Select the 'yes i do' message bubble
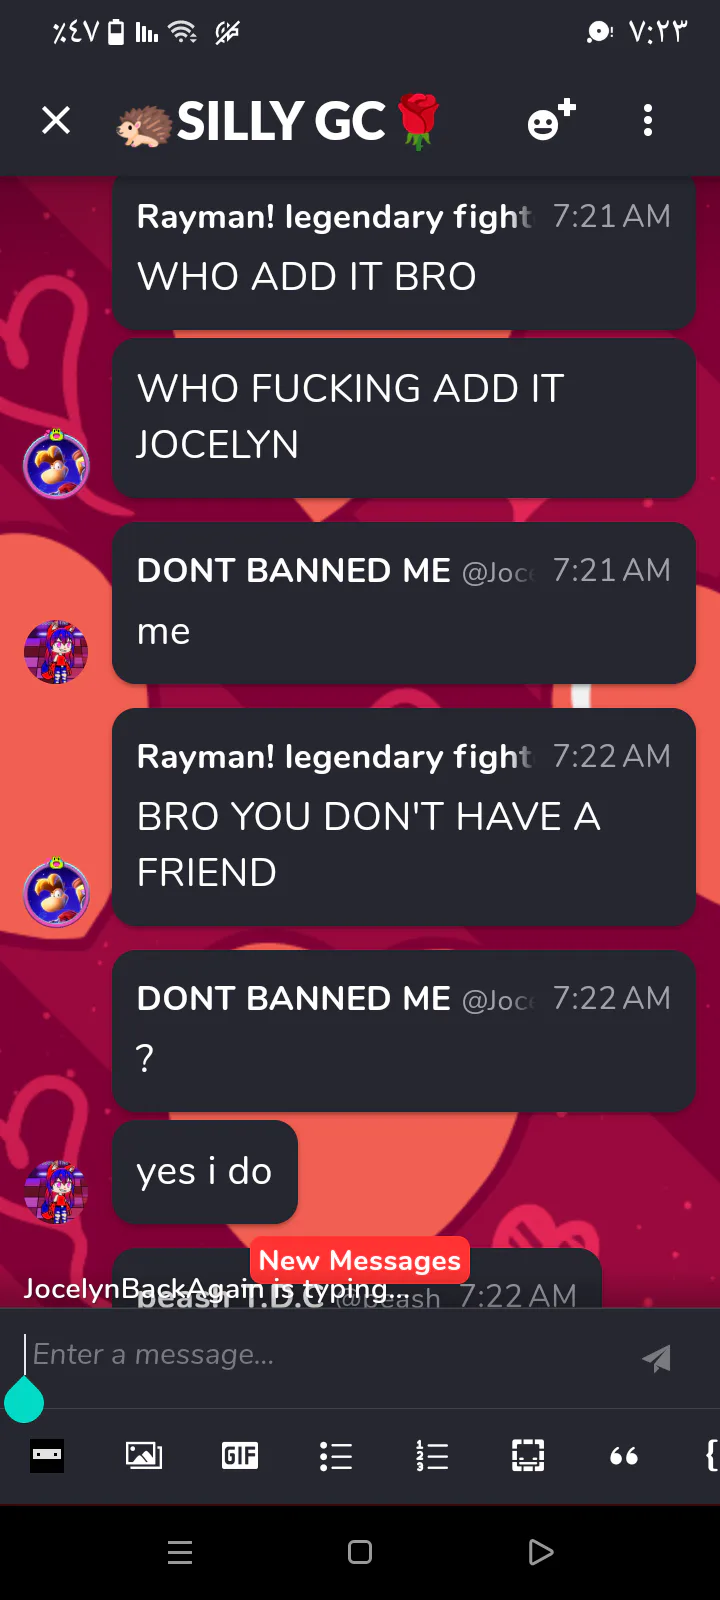 (x=205, y=1172)
